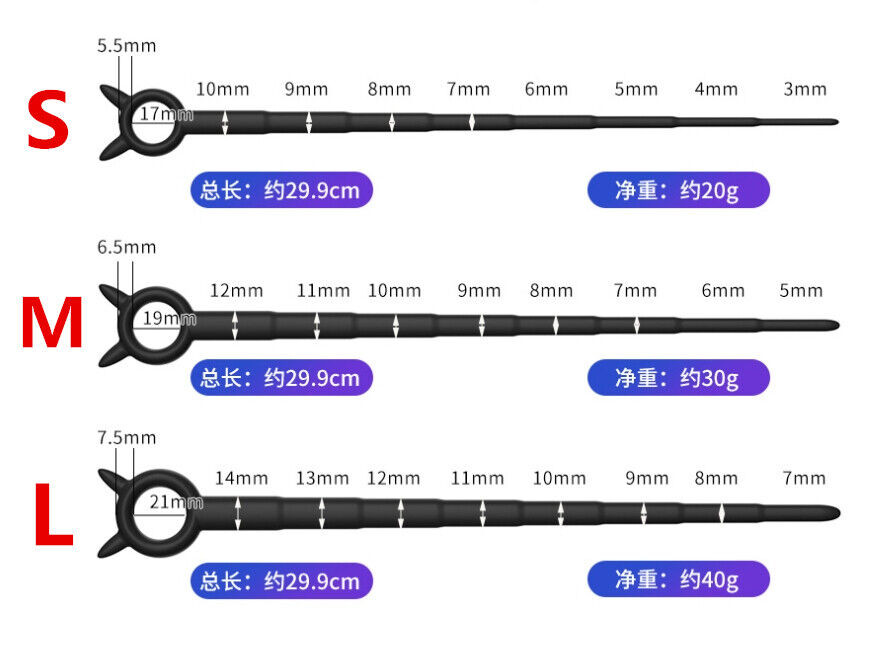
Task: Click the 13mm label in the L row
Action: point(322,478)
